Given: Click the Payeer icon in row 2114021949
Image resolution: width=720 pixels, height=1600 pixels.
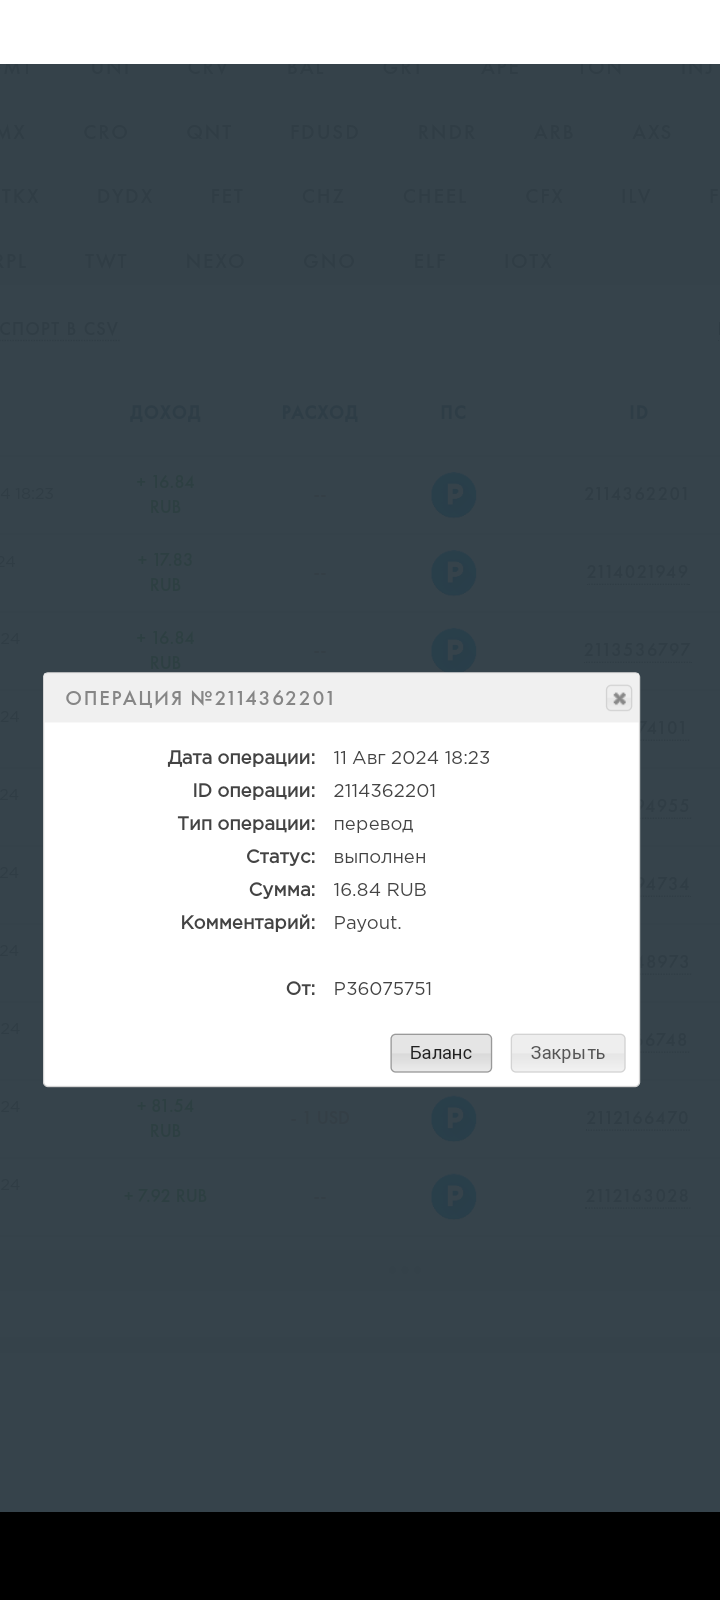Looking at the screenshot, I should (x=454, y=573).
